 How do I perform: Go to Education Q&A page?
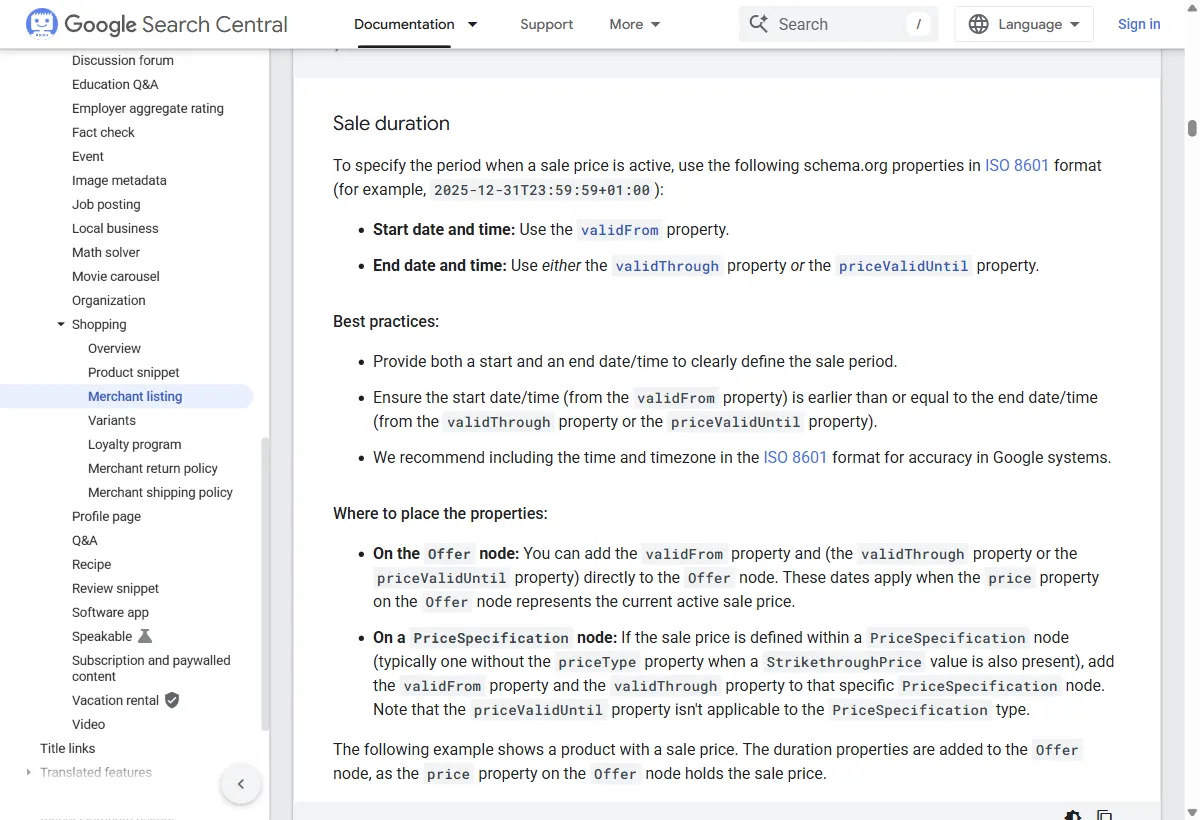click(115, 84)
